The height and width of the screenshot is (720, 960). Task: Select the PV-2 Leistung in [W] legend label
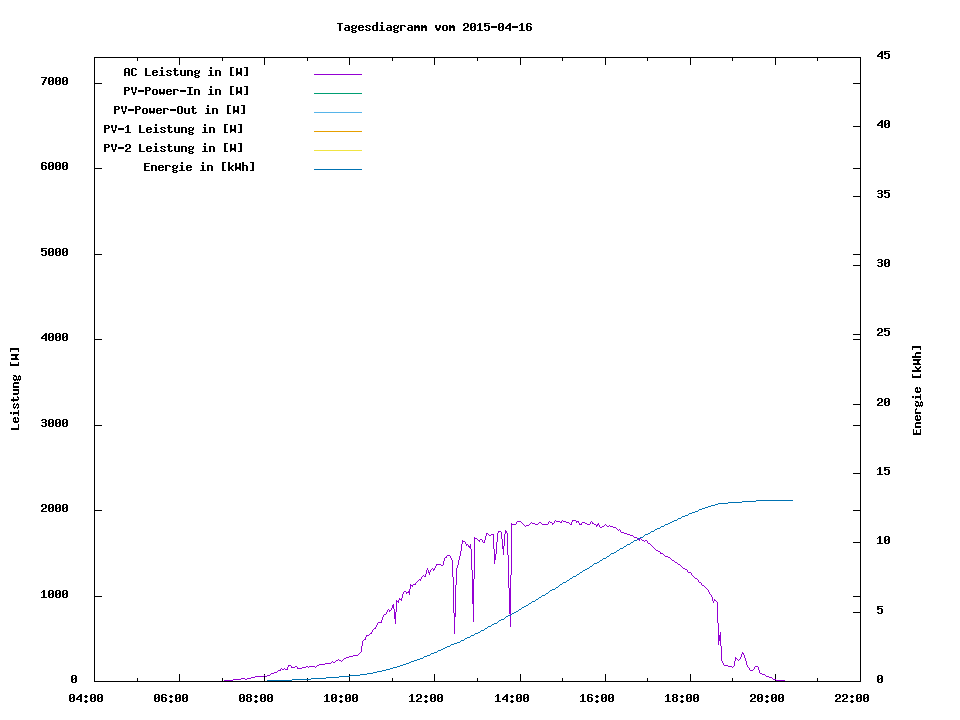click(x=173, y=148)
